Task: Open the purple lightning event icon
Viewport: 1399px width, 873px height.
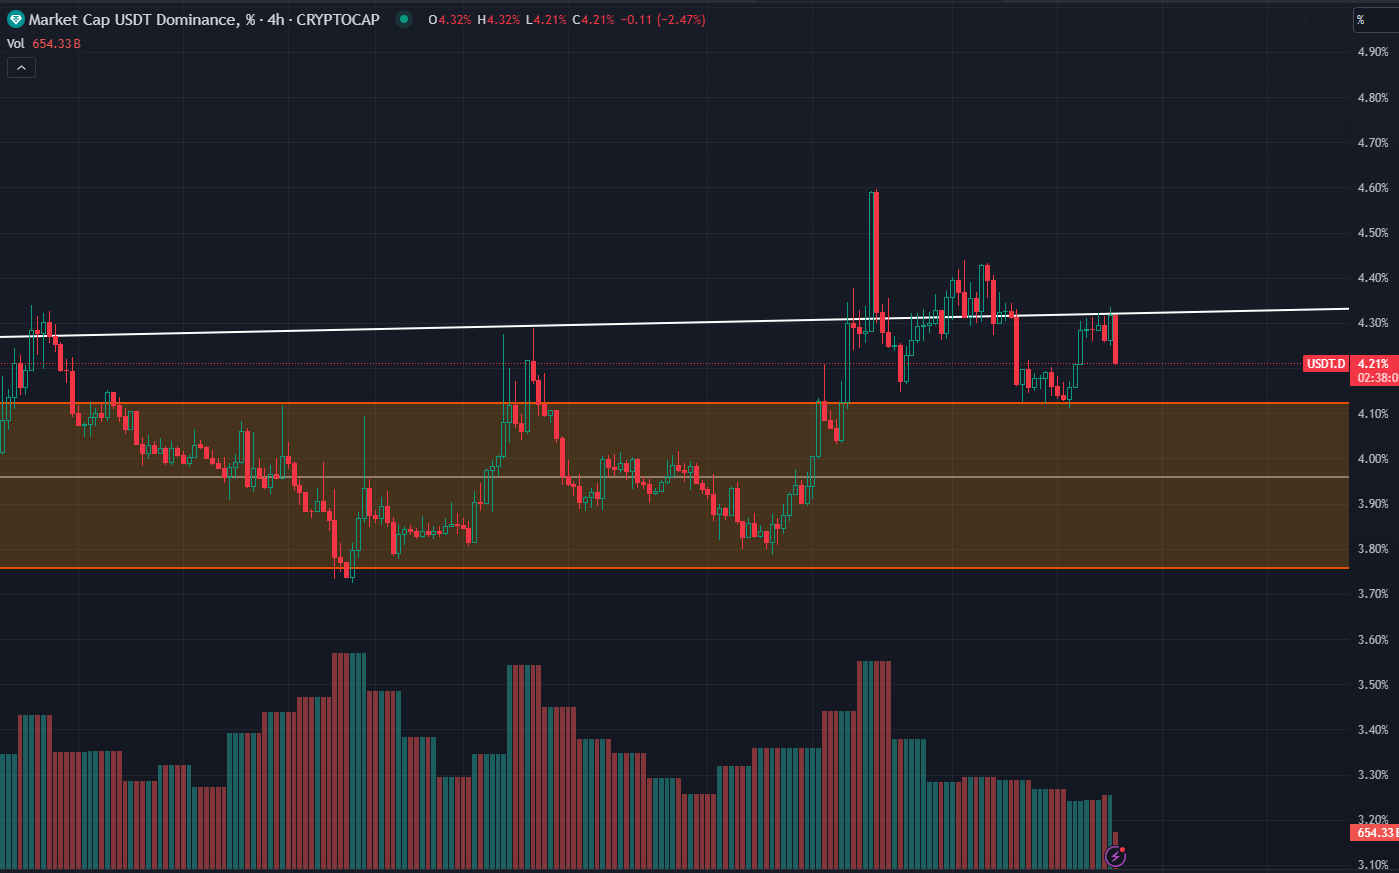Action: (1116, 856)
